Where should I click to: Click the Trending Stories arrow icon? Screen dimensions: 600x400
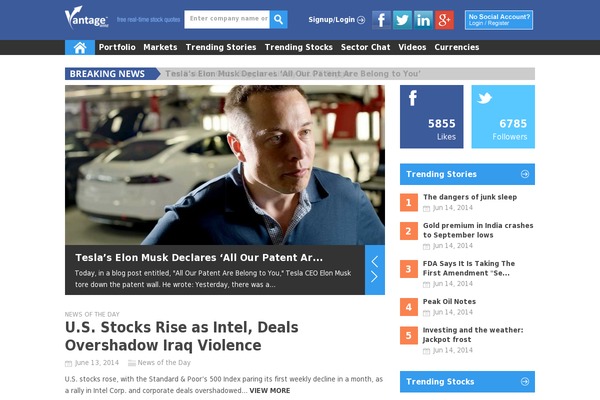pos(525,174)
